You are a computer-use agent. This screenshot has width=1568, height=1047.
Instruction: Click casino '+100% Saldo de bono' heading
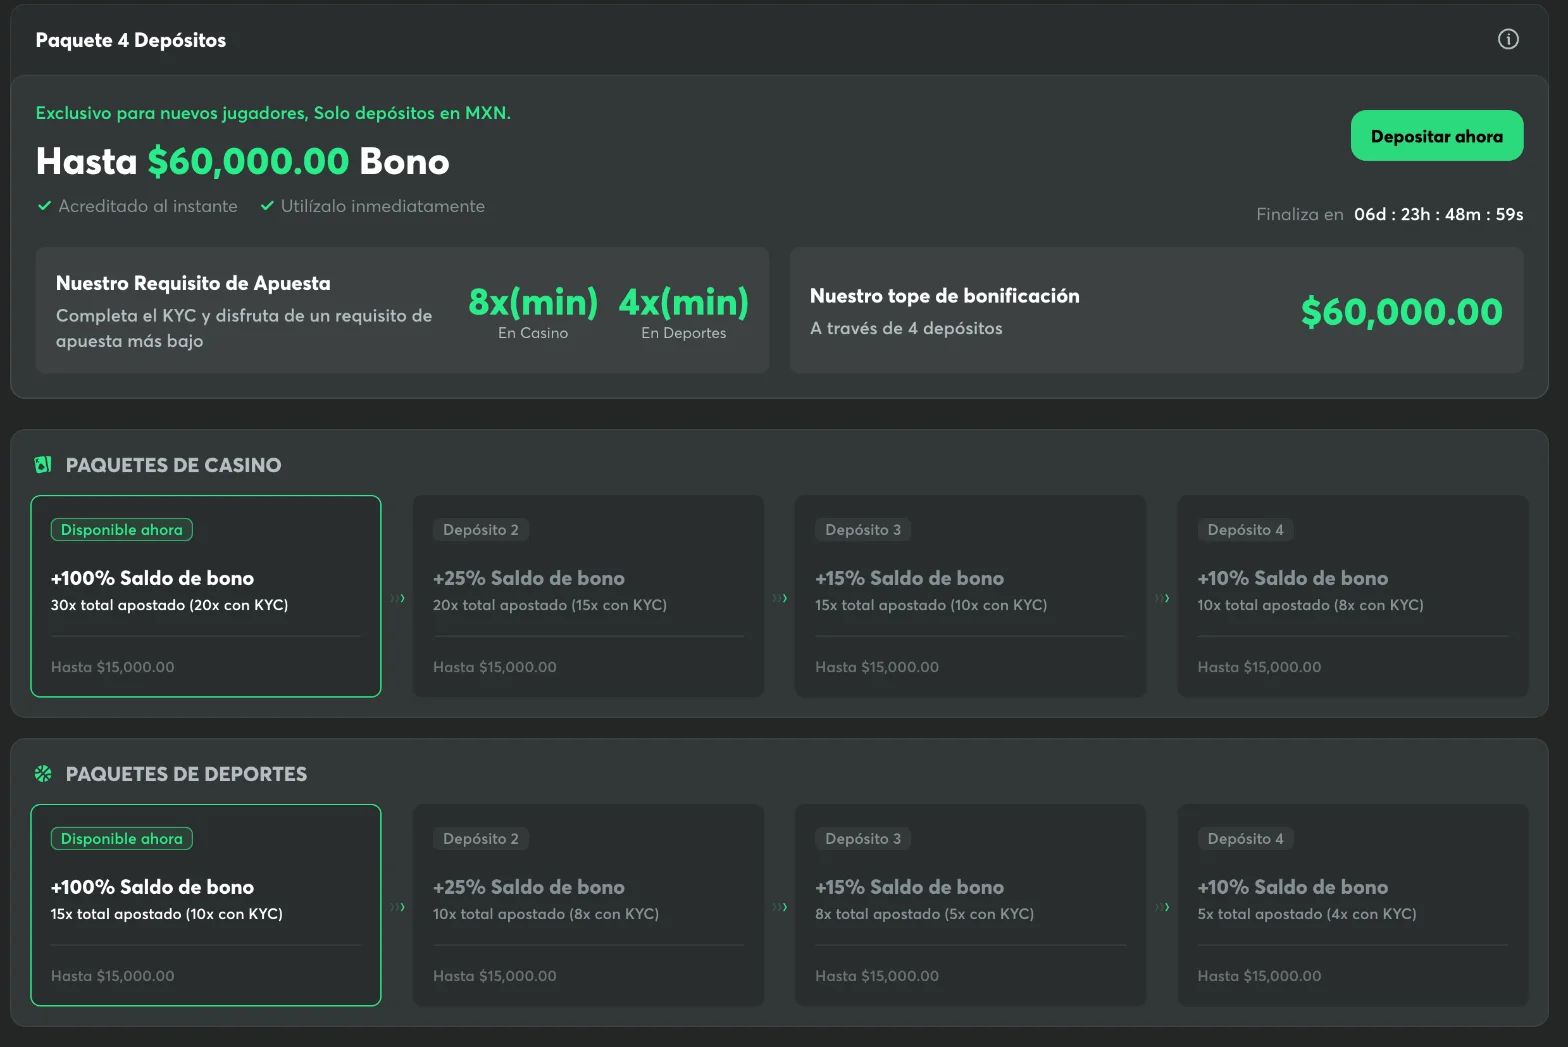[x=152, y=578]
